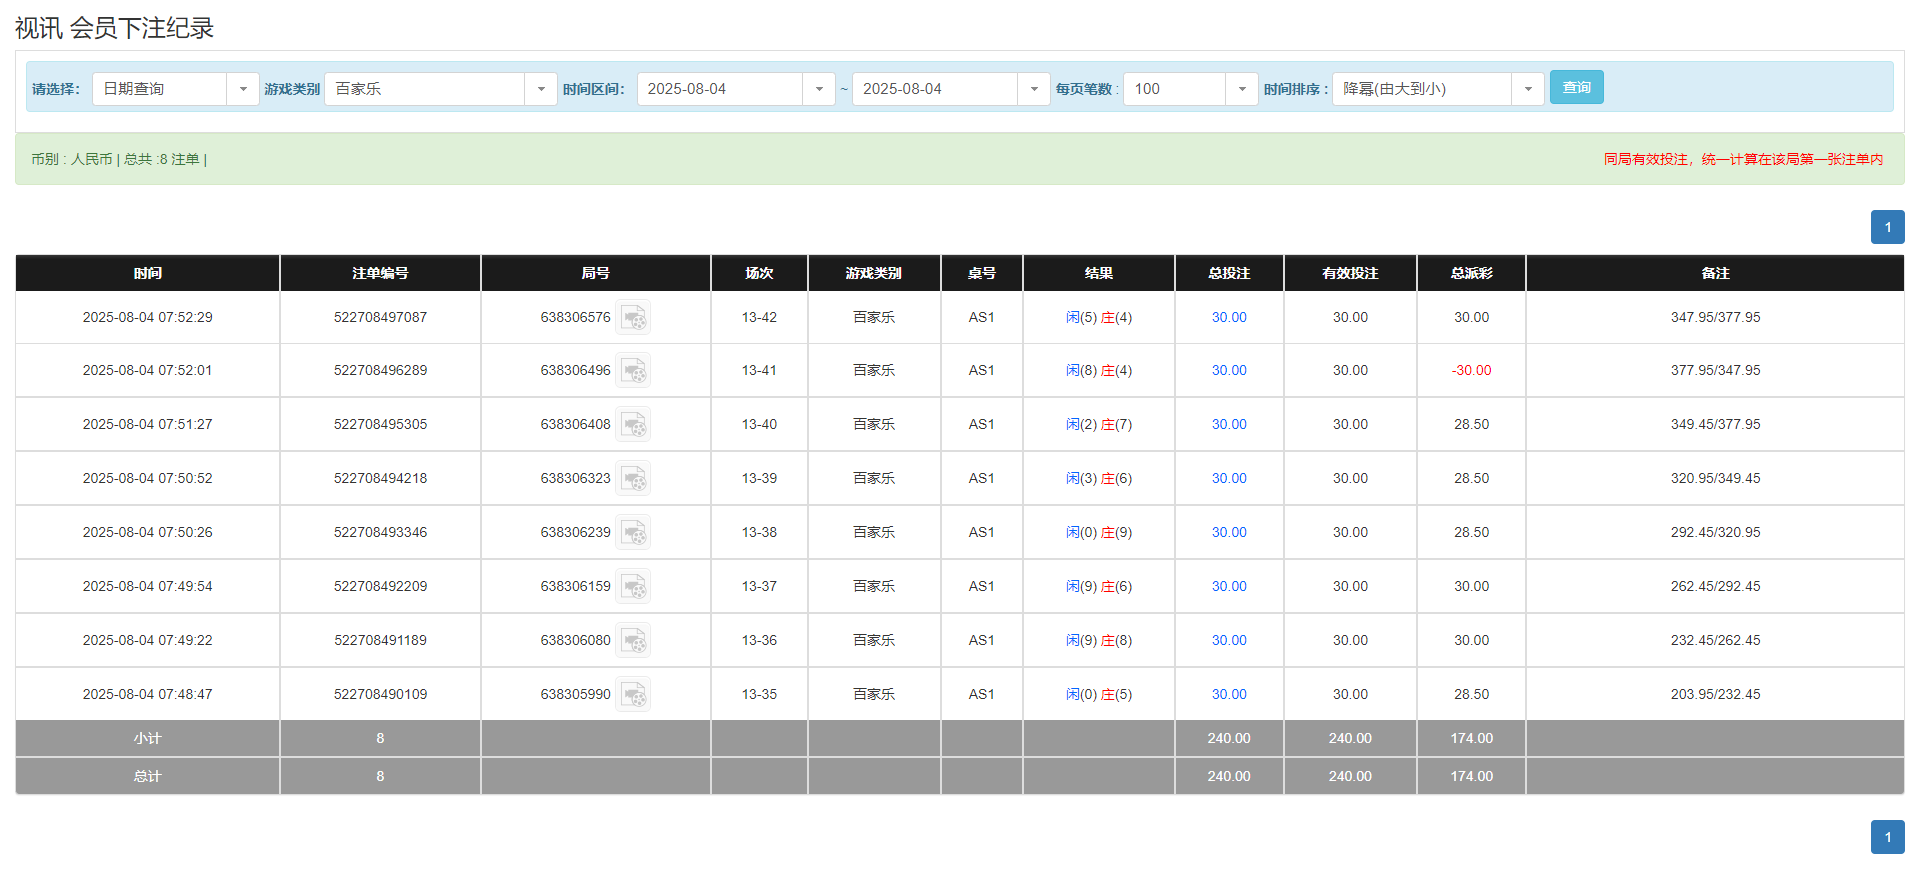This screenshot has width=1910, height=869.
Task: Open the 30.00 total bet link for 13-42
Action: 1228,318
